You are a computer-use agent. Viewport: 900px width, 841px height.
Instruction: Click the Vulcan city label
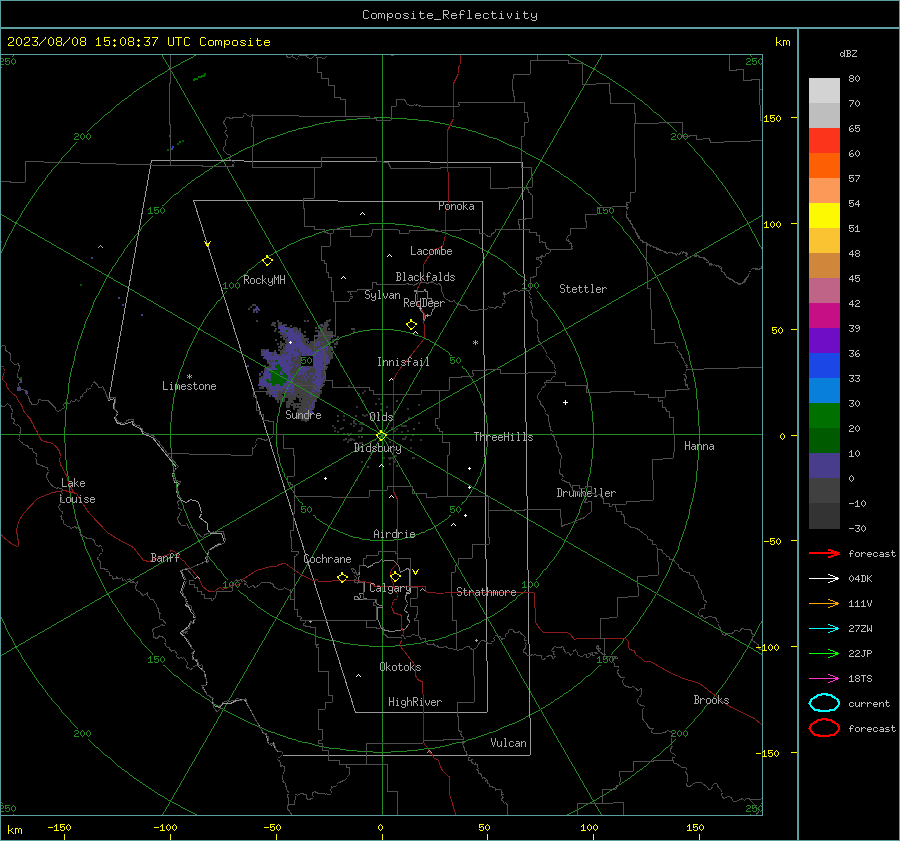coord(508,743)
